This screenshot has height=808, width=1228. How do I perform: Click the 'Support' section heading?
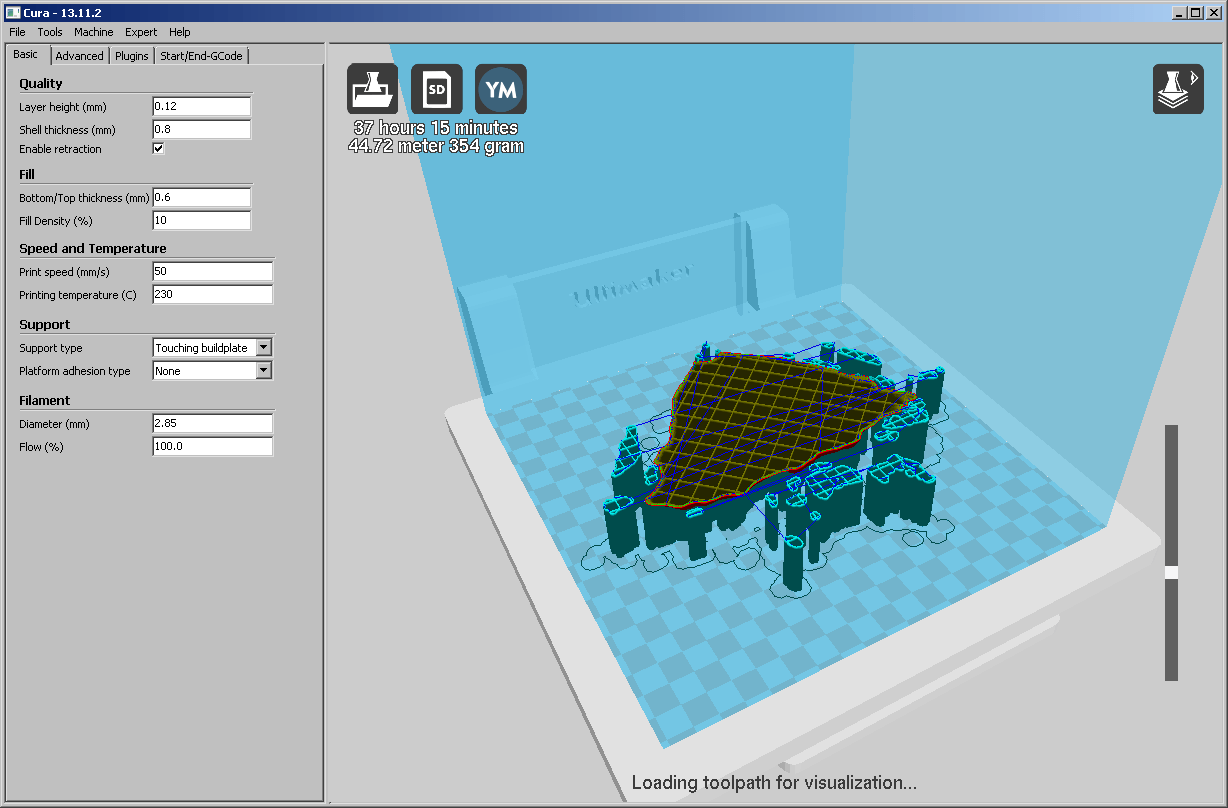[45, 324]
